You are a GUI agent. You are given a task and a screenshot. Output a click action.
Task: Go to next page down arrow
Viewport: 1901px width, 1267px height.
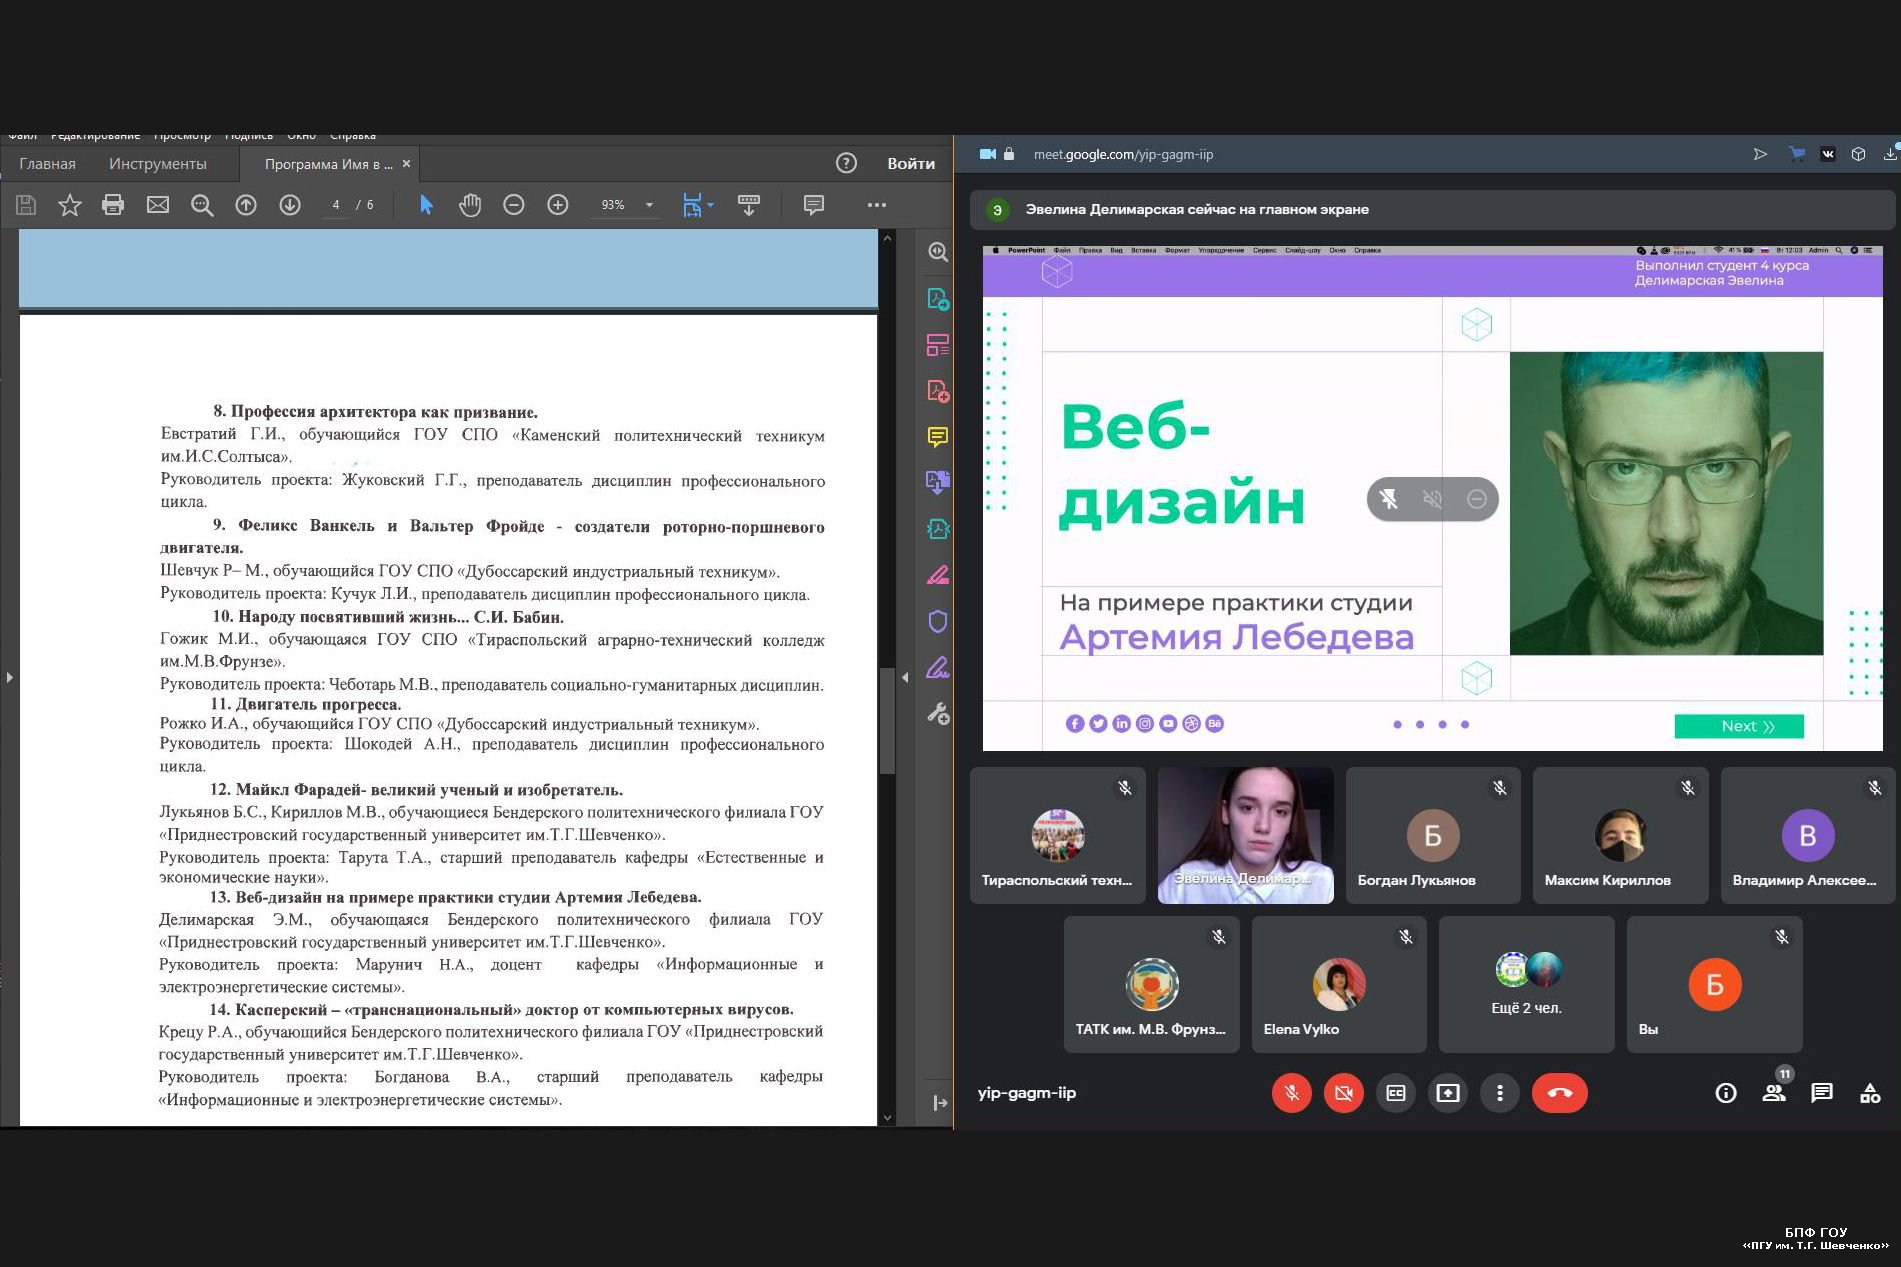pyautogui.click(x=290, y=205)
